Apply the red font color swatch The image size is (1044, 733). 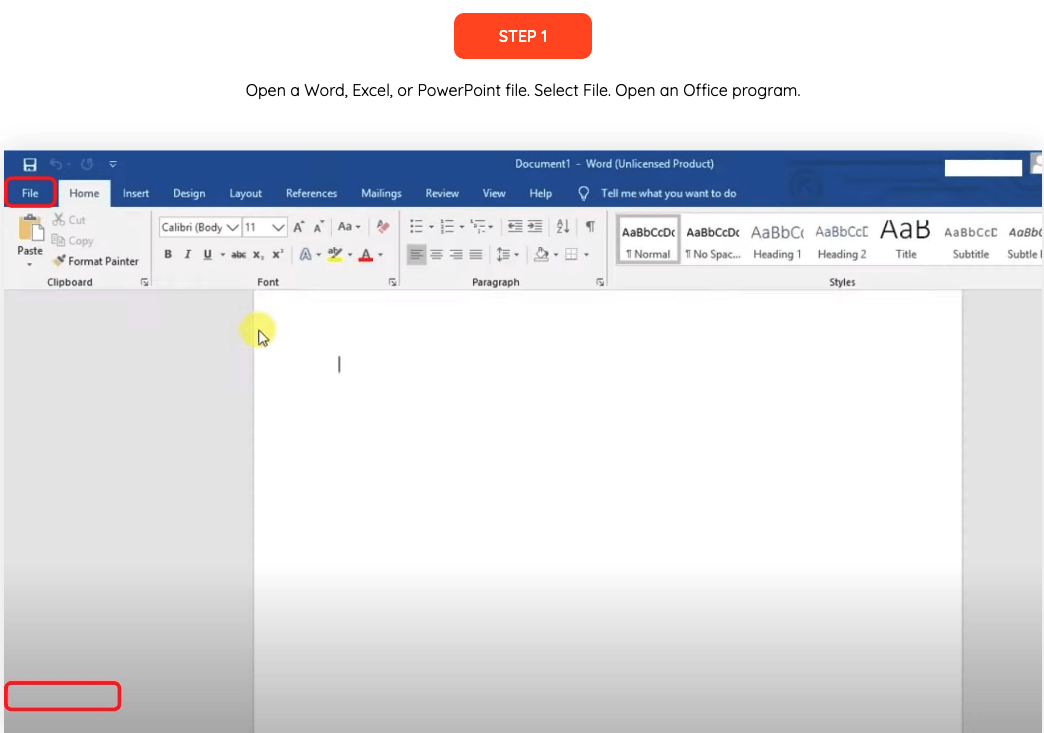tap(367, 255)
